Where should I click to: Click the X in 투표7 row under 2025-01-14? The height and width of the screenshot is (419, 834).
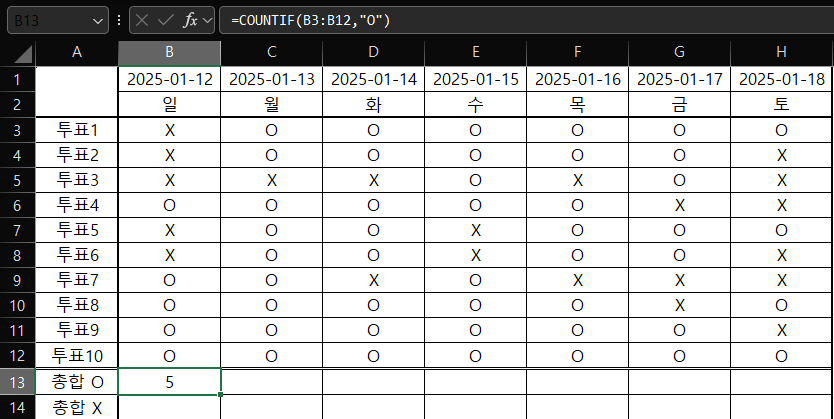373,280
